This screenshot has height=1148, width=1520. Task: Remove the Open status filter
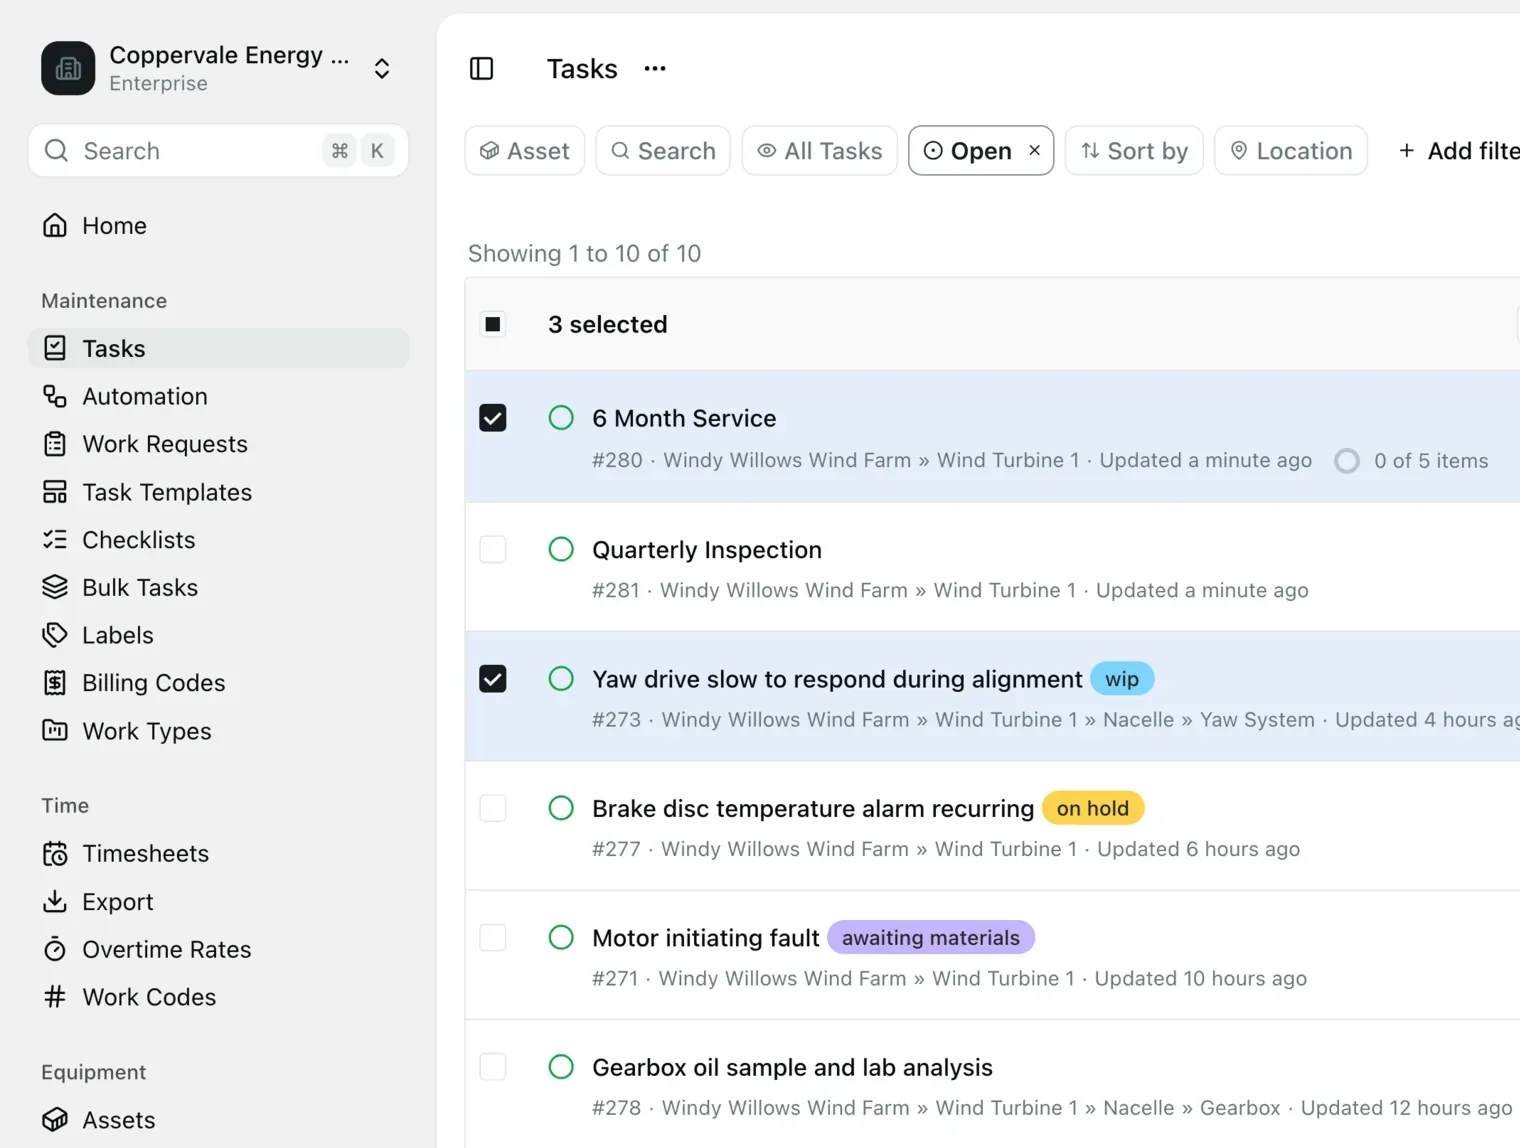coord(1035,150)
